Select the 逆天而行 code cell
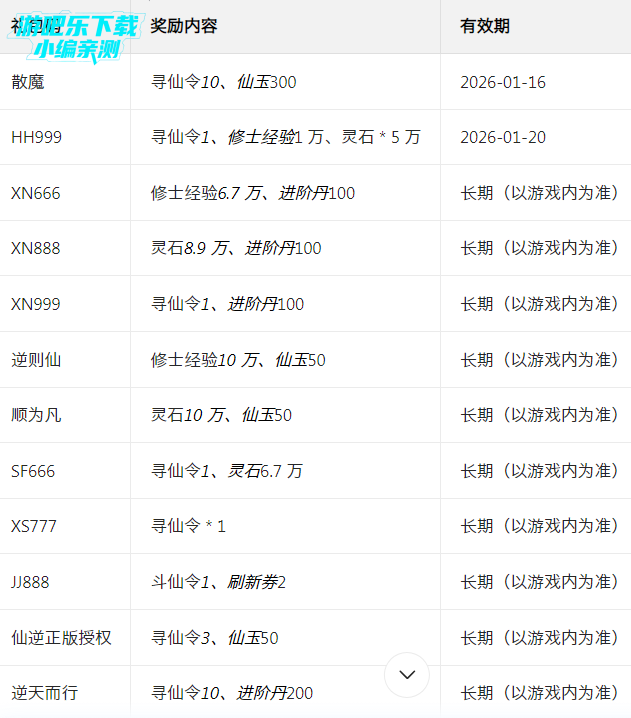This screenshot has width=631, height=718. (x=44, y=693)
